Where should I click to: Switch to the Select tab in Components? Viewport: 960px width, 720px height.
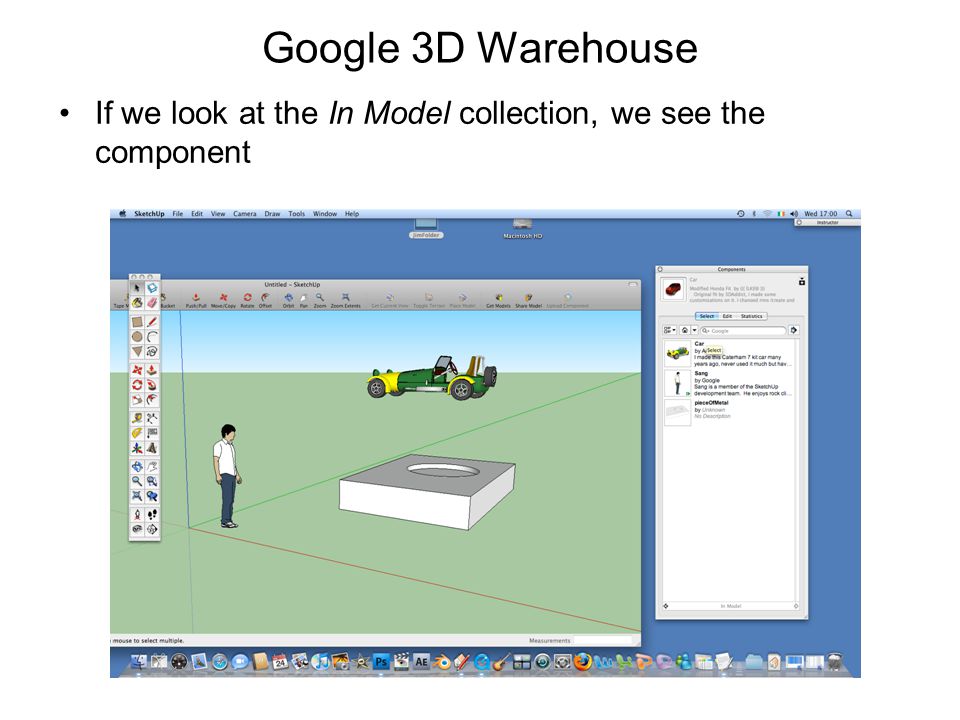tap(707, 316)
